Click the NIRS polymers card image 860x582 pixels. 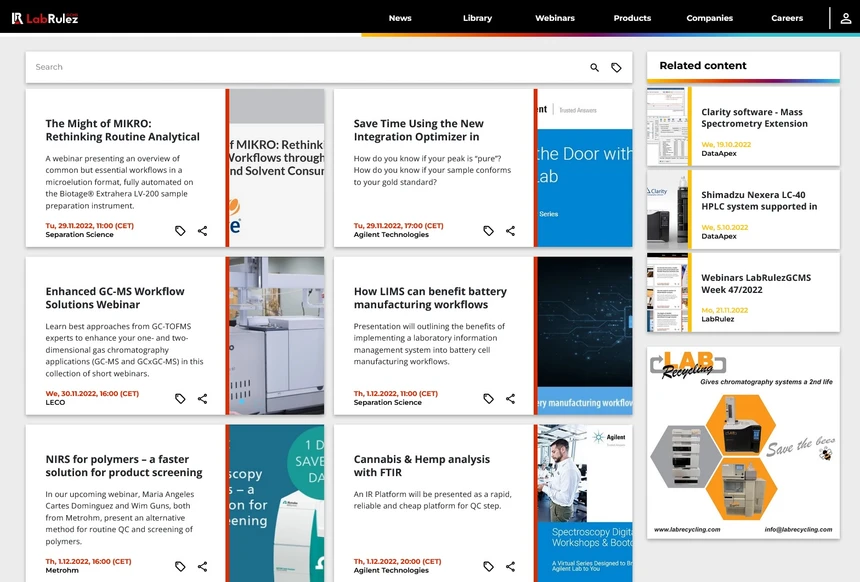(x=276, y=503)
